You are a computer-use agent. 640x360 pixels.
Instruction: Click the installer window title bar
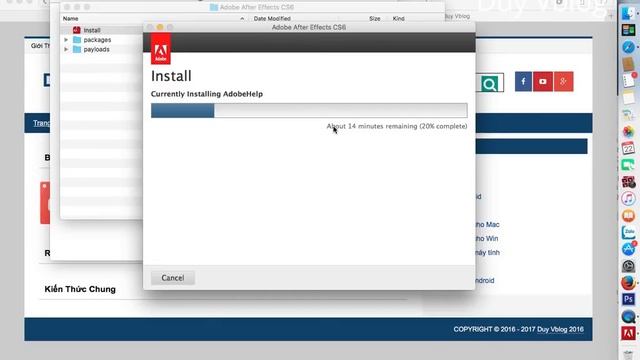tap(309, 27)
